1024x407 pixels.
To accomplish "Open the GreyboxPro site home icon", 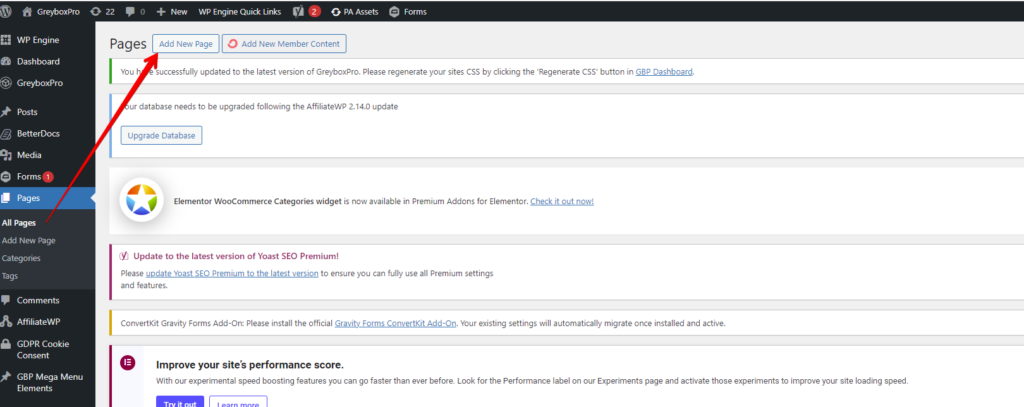I will click(x=27, y=11).
